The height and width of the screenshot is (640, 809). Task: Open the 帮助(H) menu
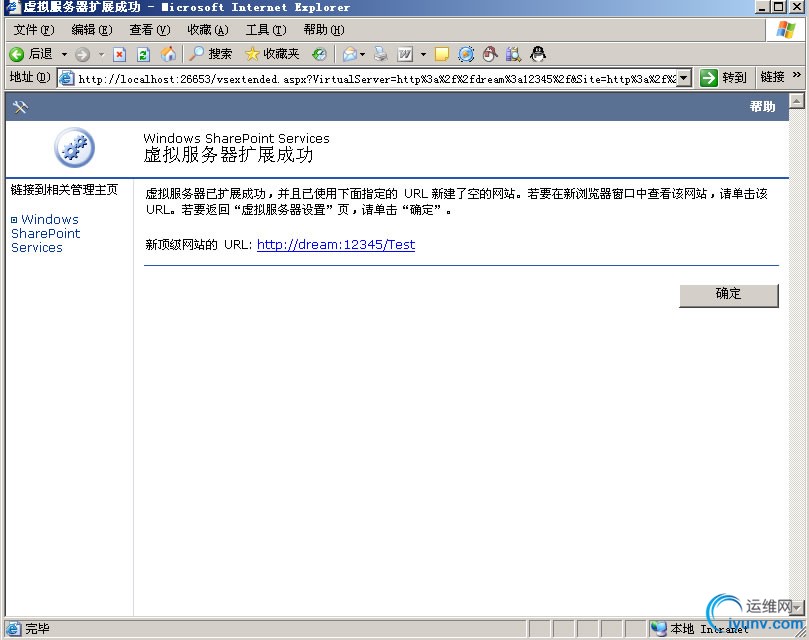324,30
